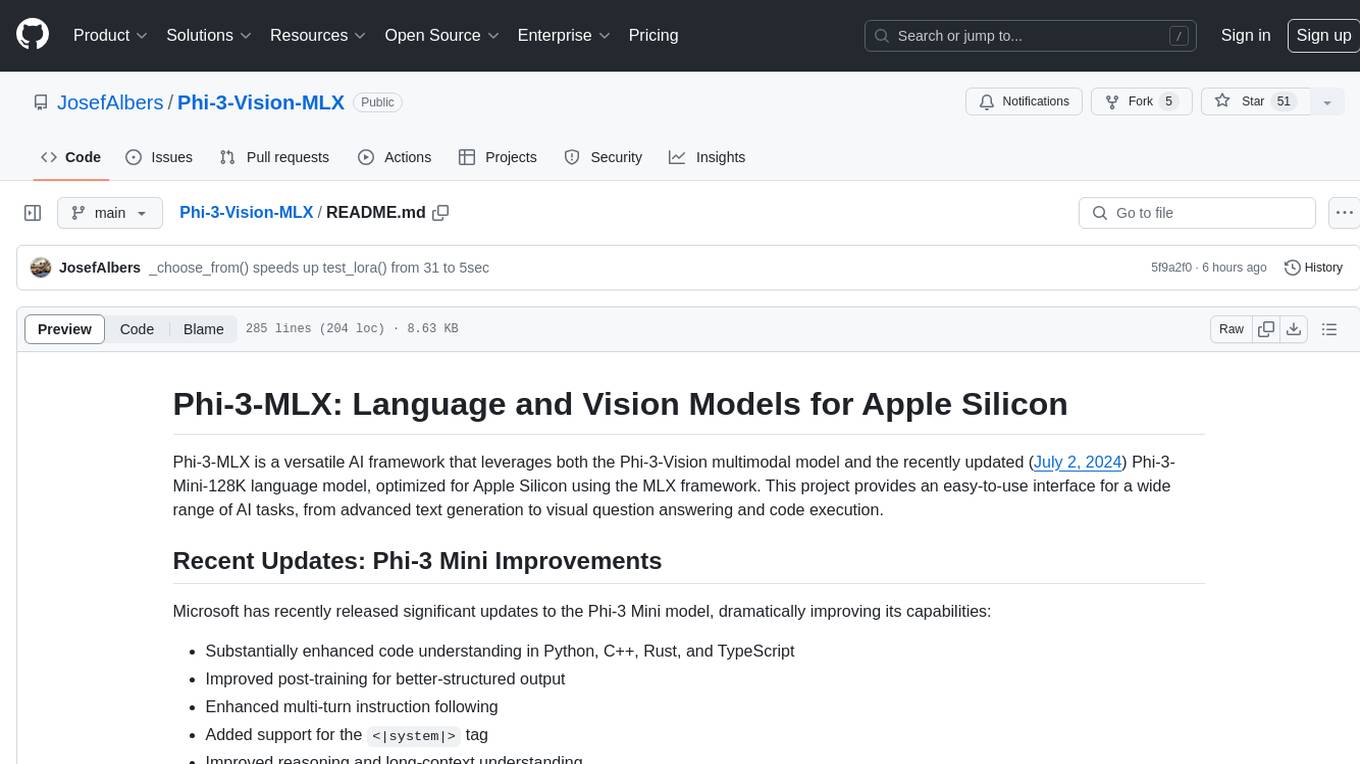The width and height of the screenshot is (1360, 764).
Task: Switch to the Pull requests tab
Action: click(274, 157)
